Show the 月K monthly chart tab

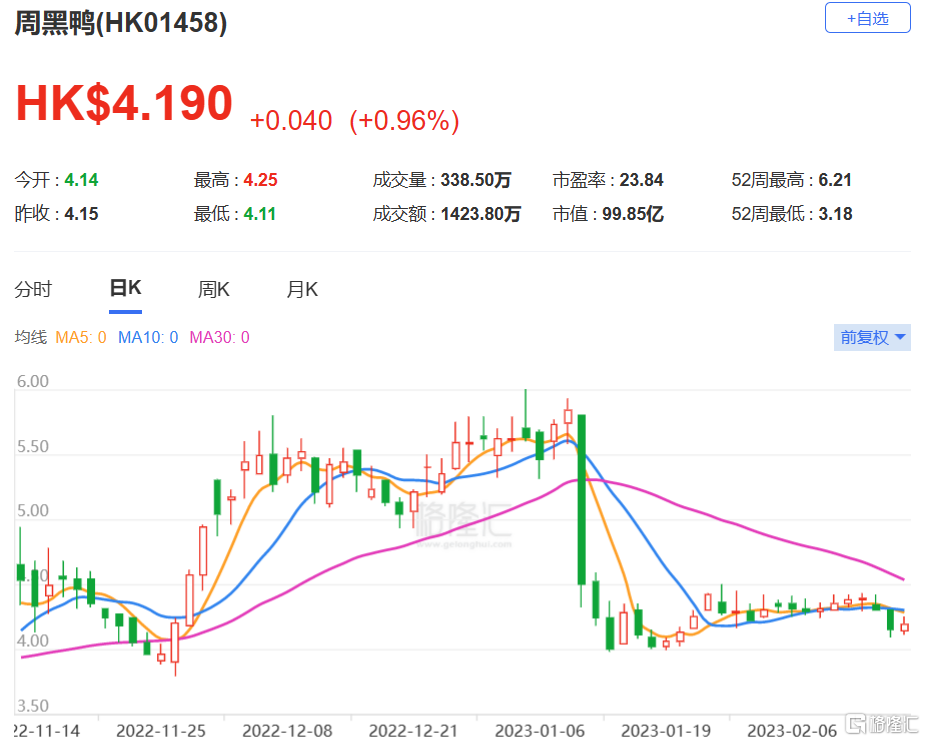302,289
